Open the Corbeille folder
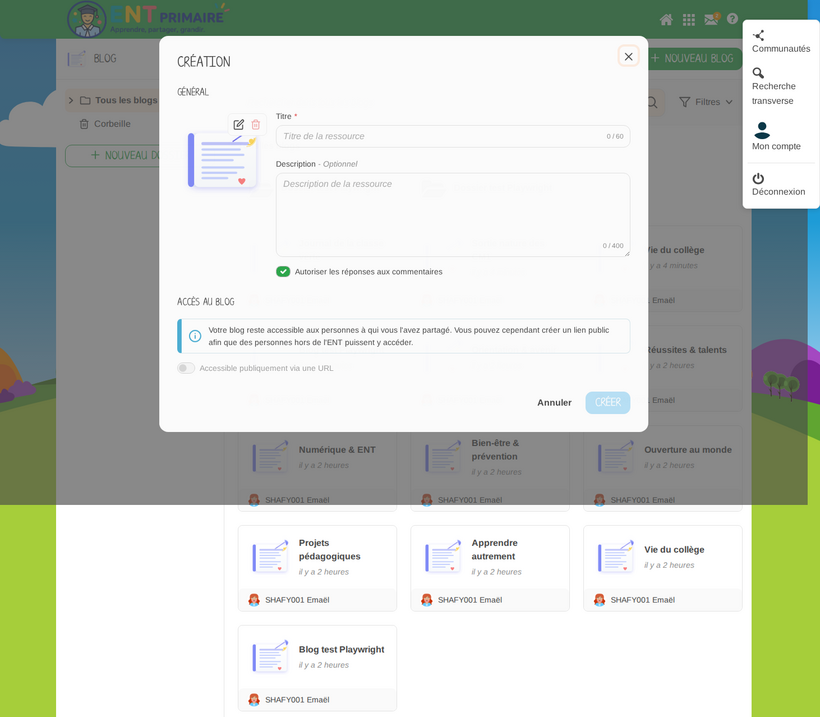This screenshot has width=820, height=717. coord(105,124)
